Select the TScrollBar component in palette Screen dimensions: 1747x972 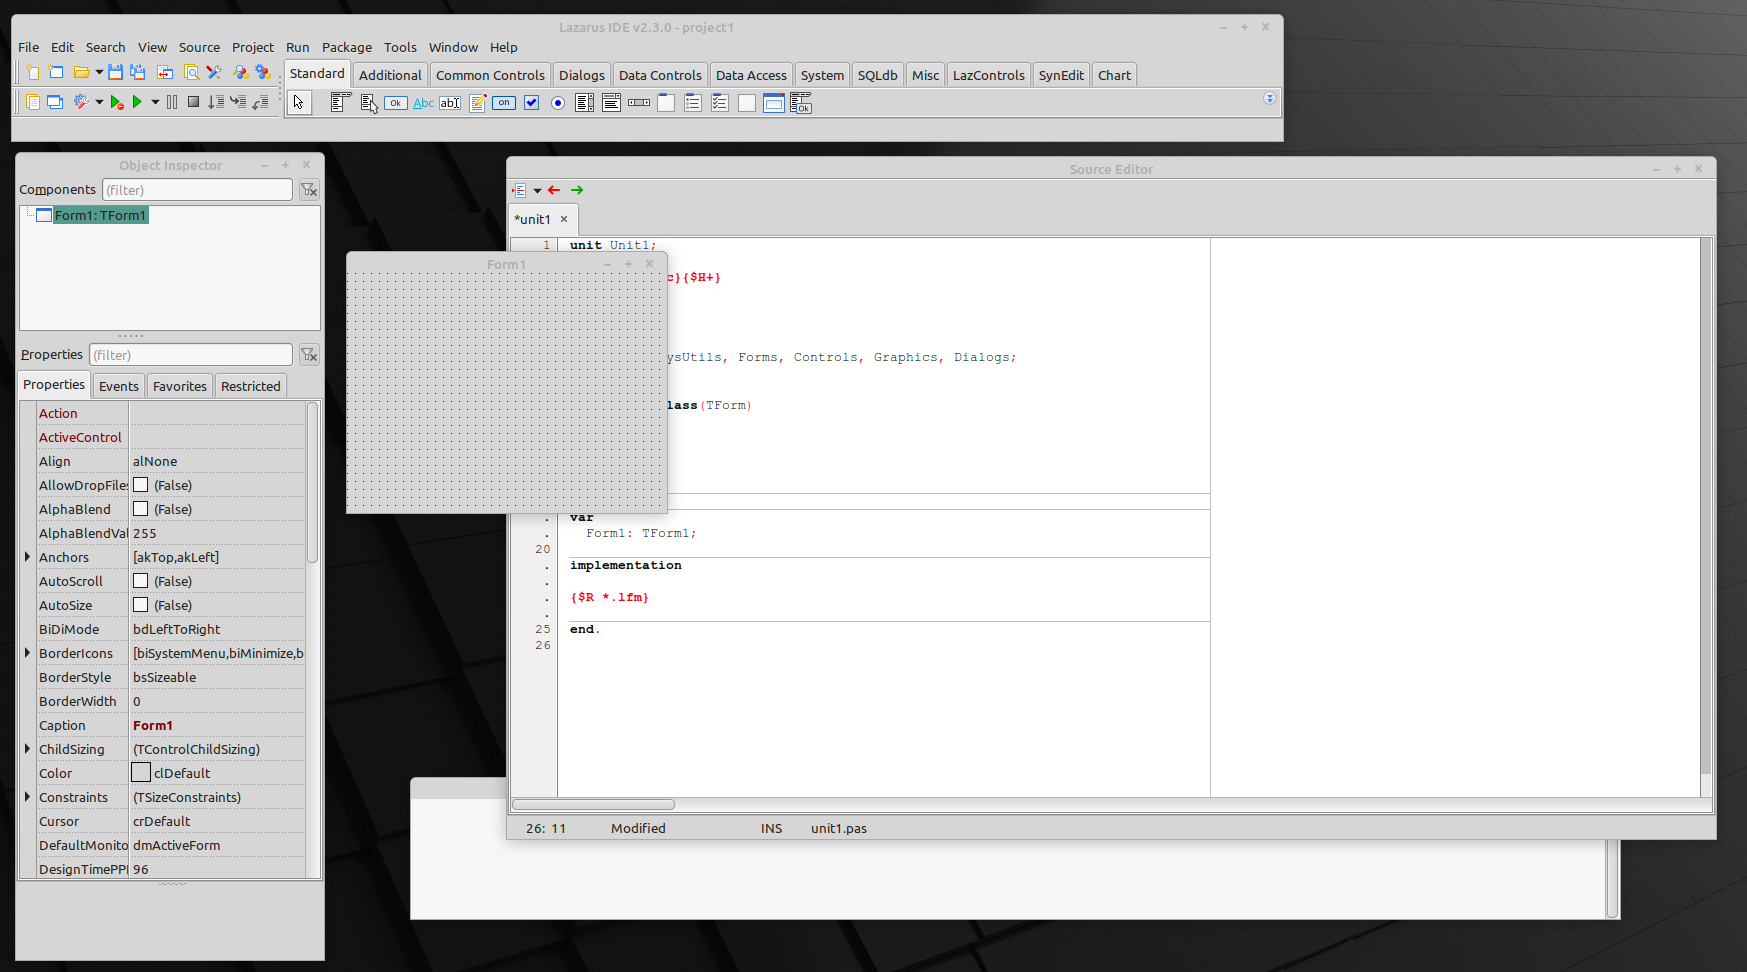[638, 102]
